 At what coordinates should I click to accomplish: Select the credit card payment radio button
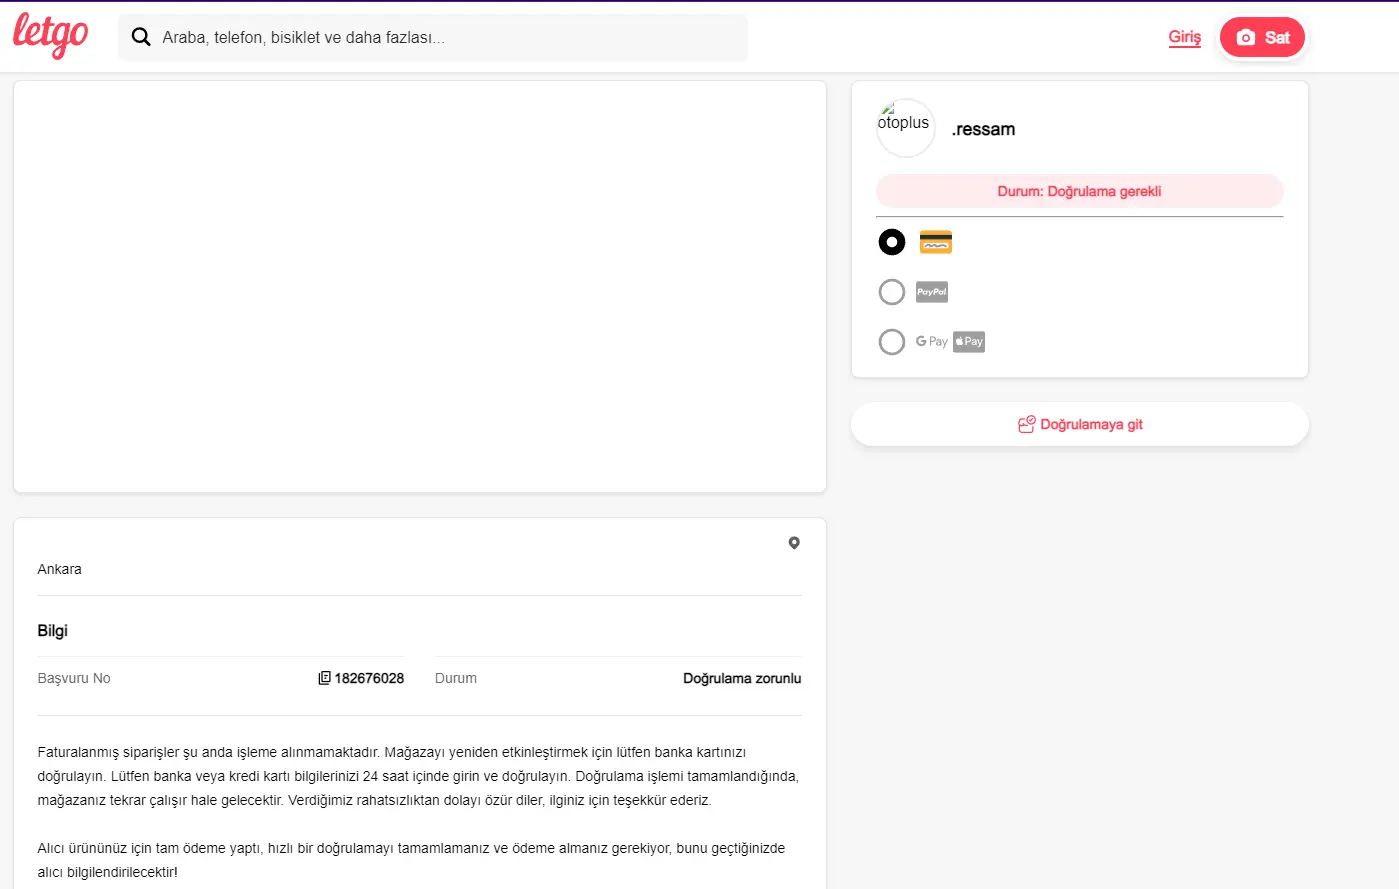coord(892,242)
